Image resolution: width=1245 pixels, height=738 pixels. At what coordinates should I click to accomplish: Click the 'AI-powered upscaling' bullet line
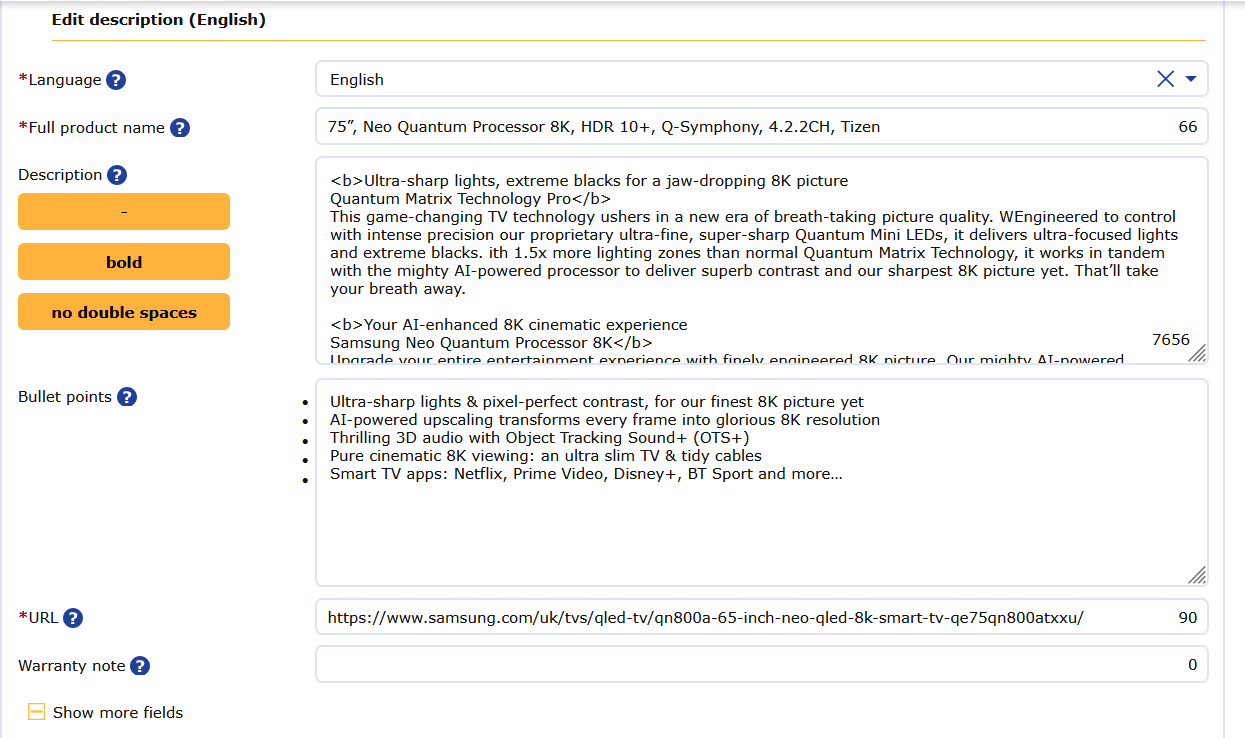click(x=605, y=420)
